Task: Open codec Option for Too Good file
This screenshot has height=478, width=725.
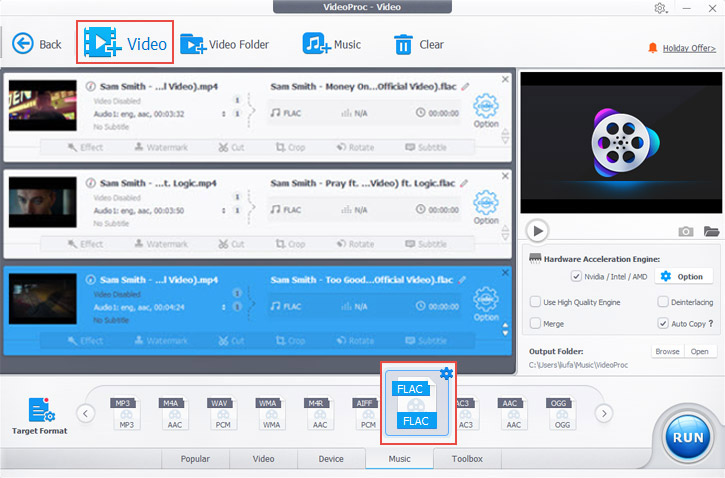Action: point(486,304)
